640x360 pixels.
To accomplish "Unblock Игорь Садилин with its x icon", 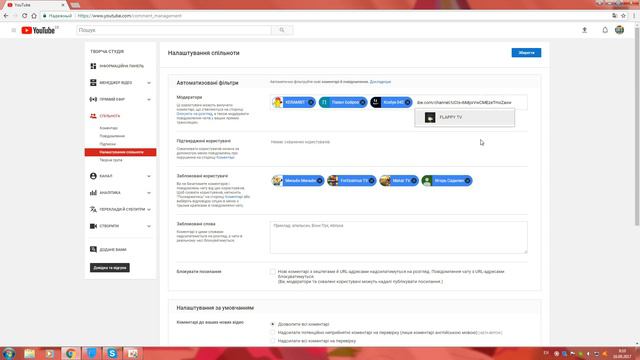I will pos(467,180).
